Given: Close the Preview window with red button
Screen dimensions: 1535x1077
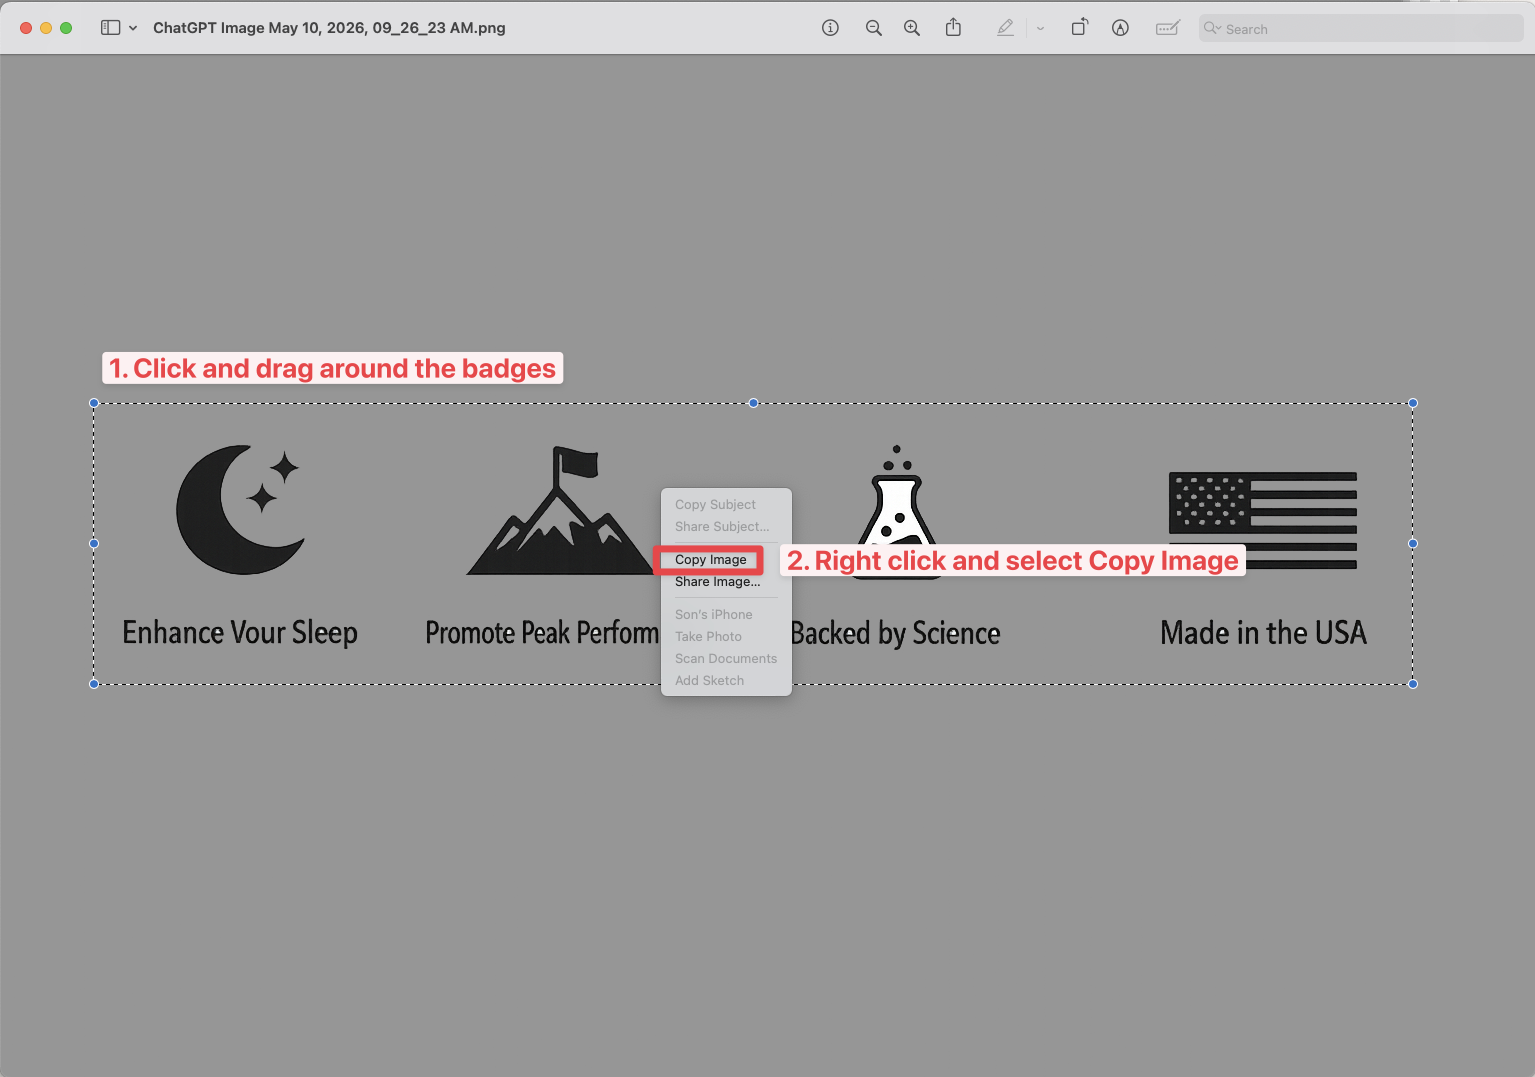Looking at the screenshot, I should point(26,28).
